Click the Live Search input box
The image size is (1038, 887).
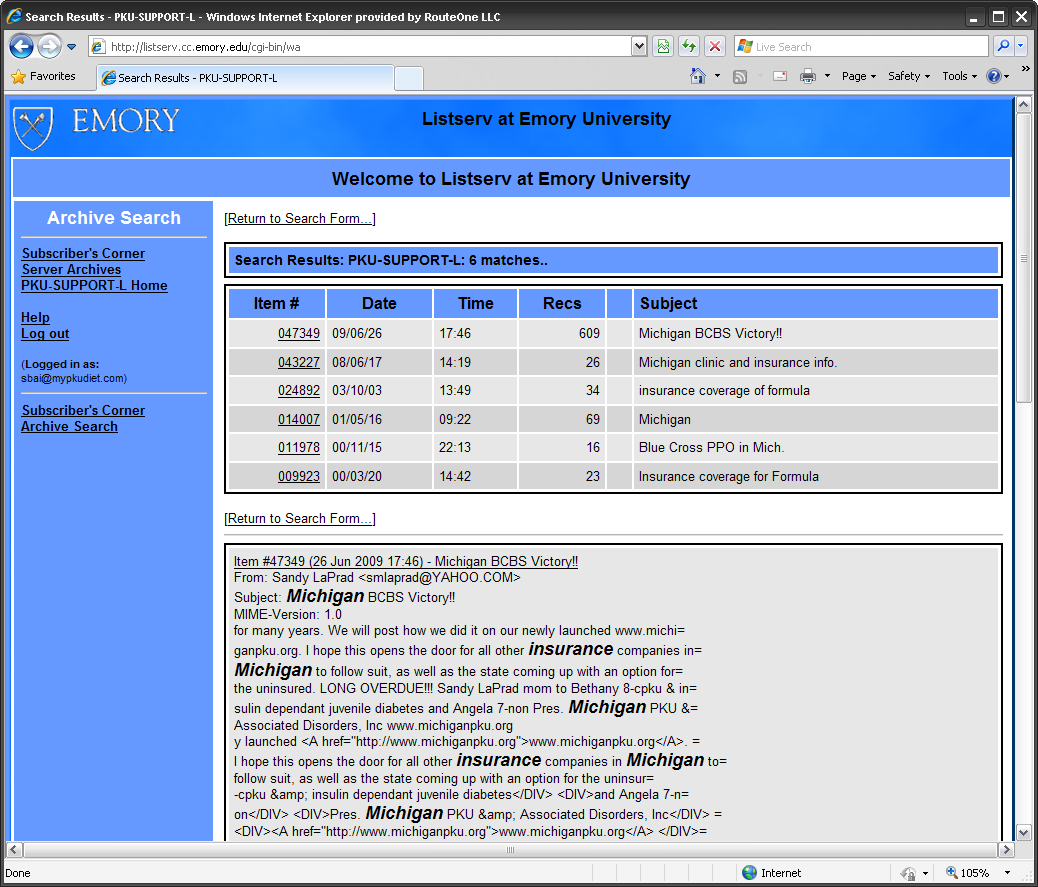(x=861, y=46)
